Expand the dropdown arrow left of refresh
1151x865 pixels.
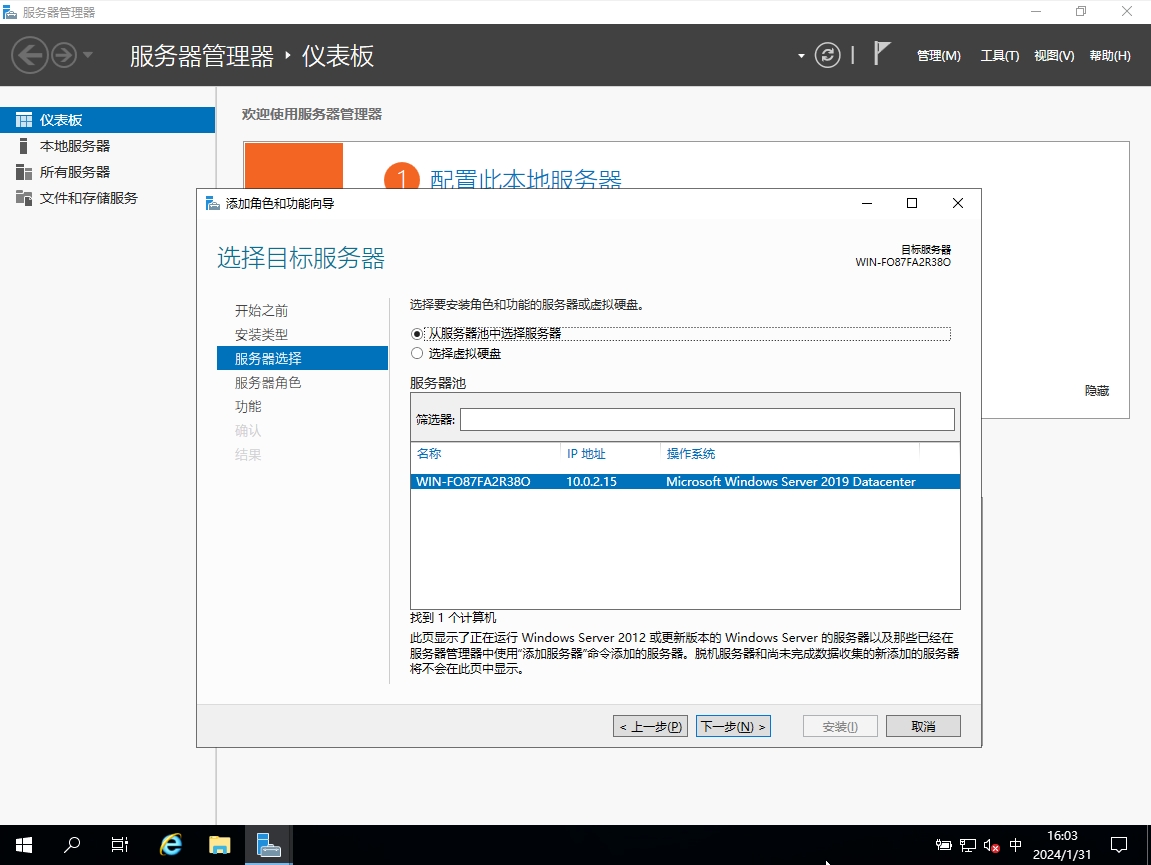coord(801,56)
